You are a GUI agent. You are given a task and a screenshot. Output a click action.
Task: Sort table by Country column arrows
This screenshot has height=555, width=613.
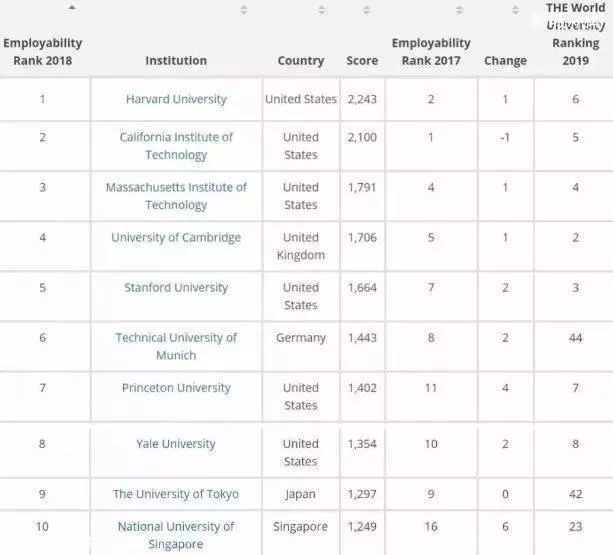(321, 10)
